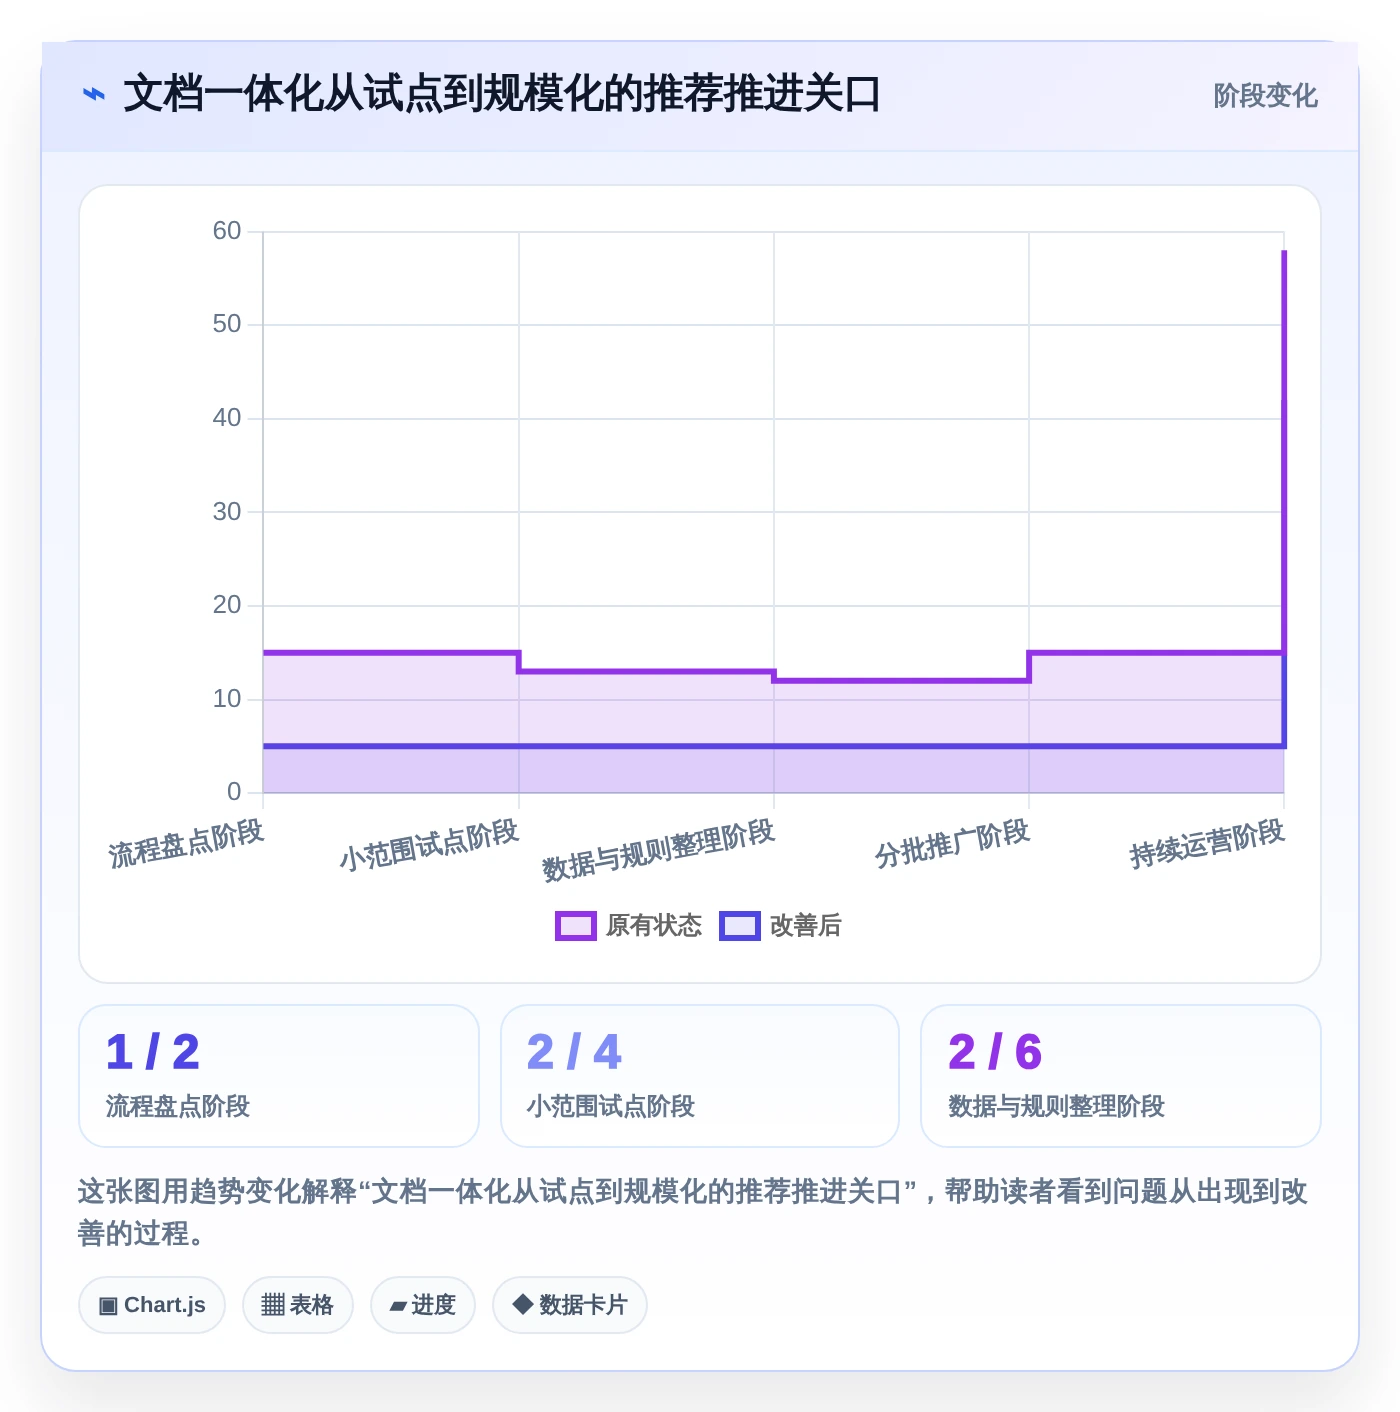This screenshot has height=1412, width=1400.
Task: Click the 30 y-axis tick value
Action: coord(227,512)
